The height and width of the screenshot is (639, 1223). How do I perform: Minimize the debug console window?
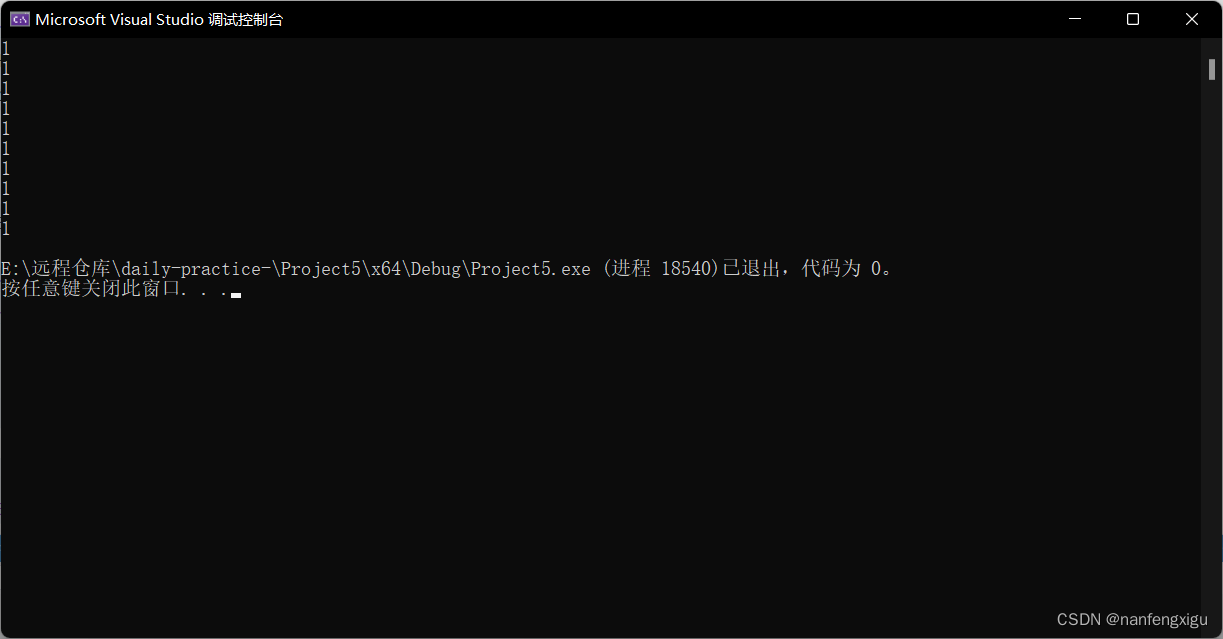(x=1074, y=18)
